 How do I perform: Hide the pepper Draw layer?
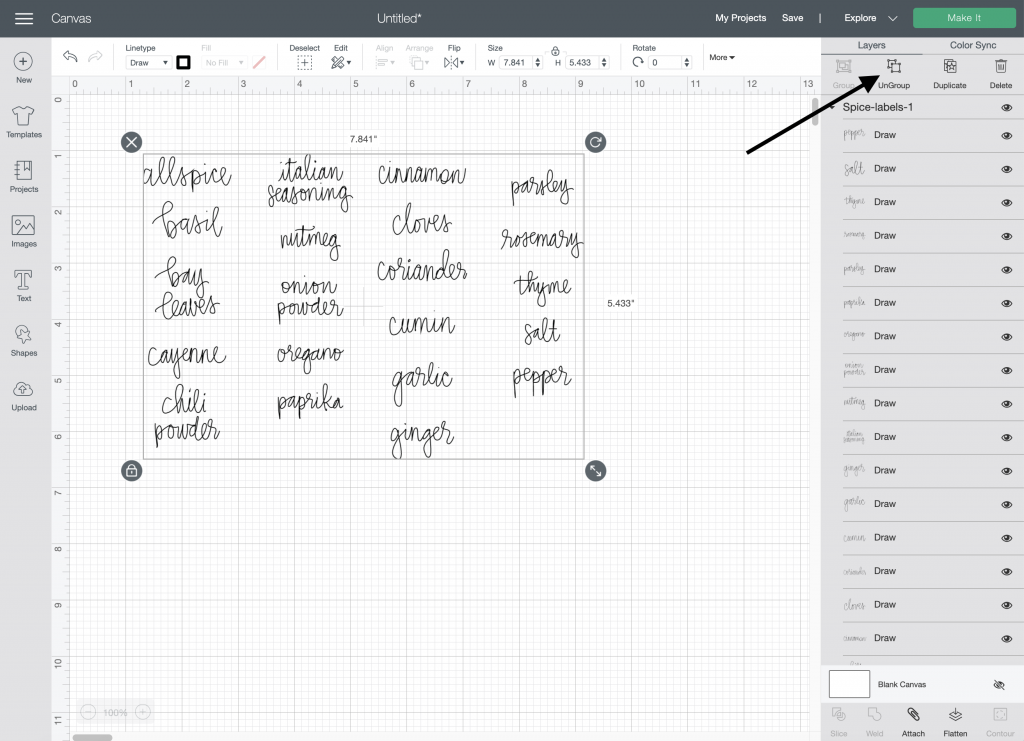pyautogui.click(x=1006, y=136)
